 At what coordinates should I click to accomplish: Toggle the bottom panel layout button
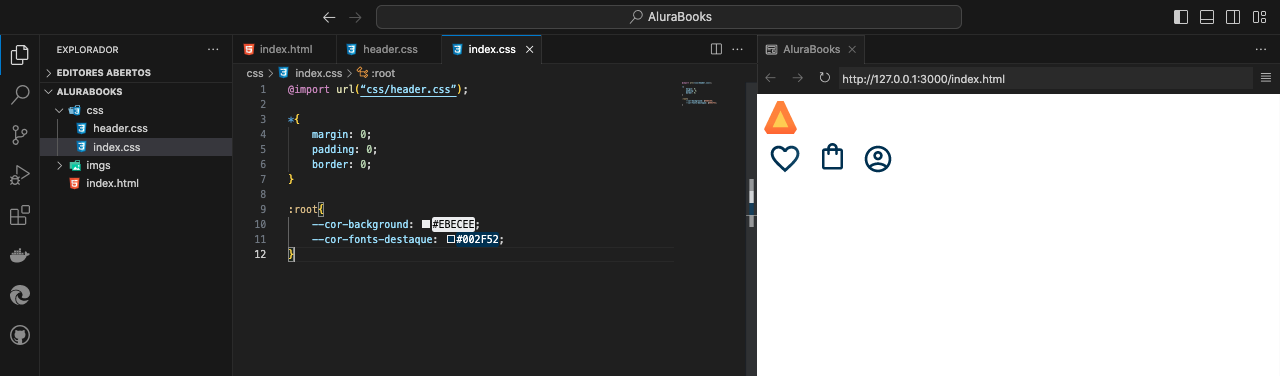(x=1207, y=17)
